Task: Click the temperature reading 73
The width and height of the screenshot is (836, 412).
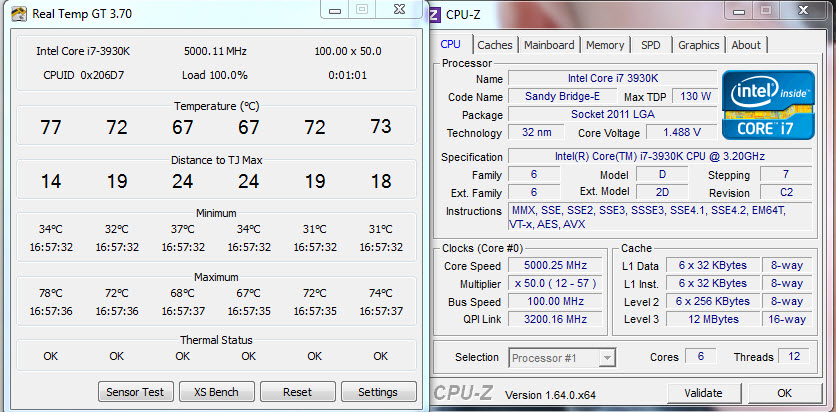Action: pos(381,126)
